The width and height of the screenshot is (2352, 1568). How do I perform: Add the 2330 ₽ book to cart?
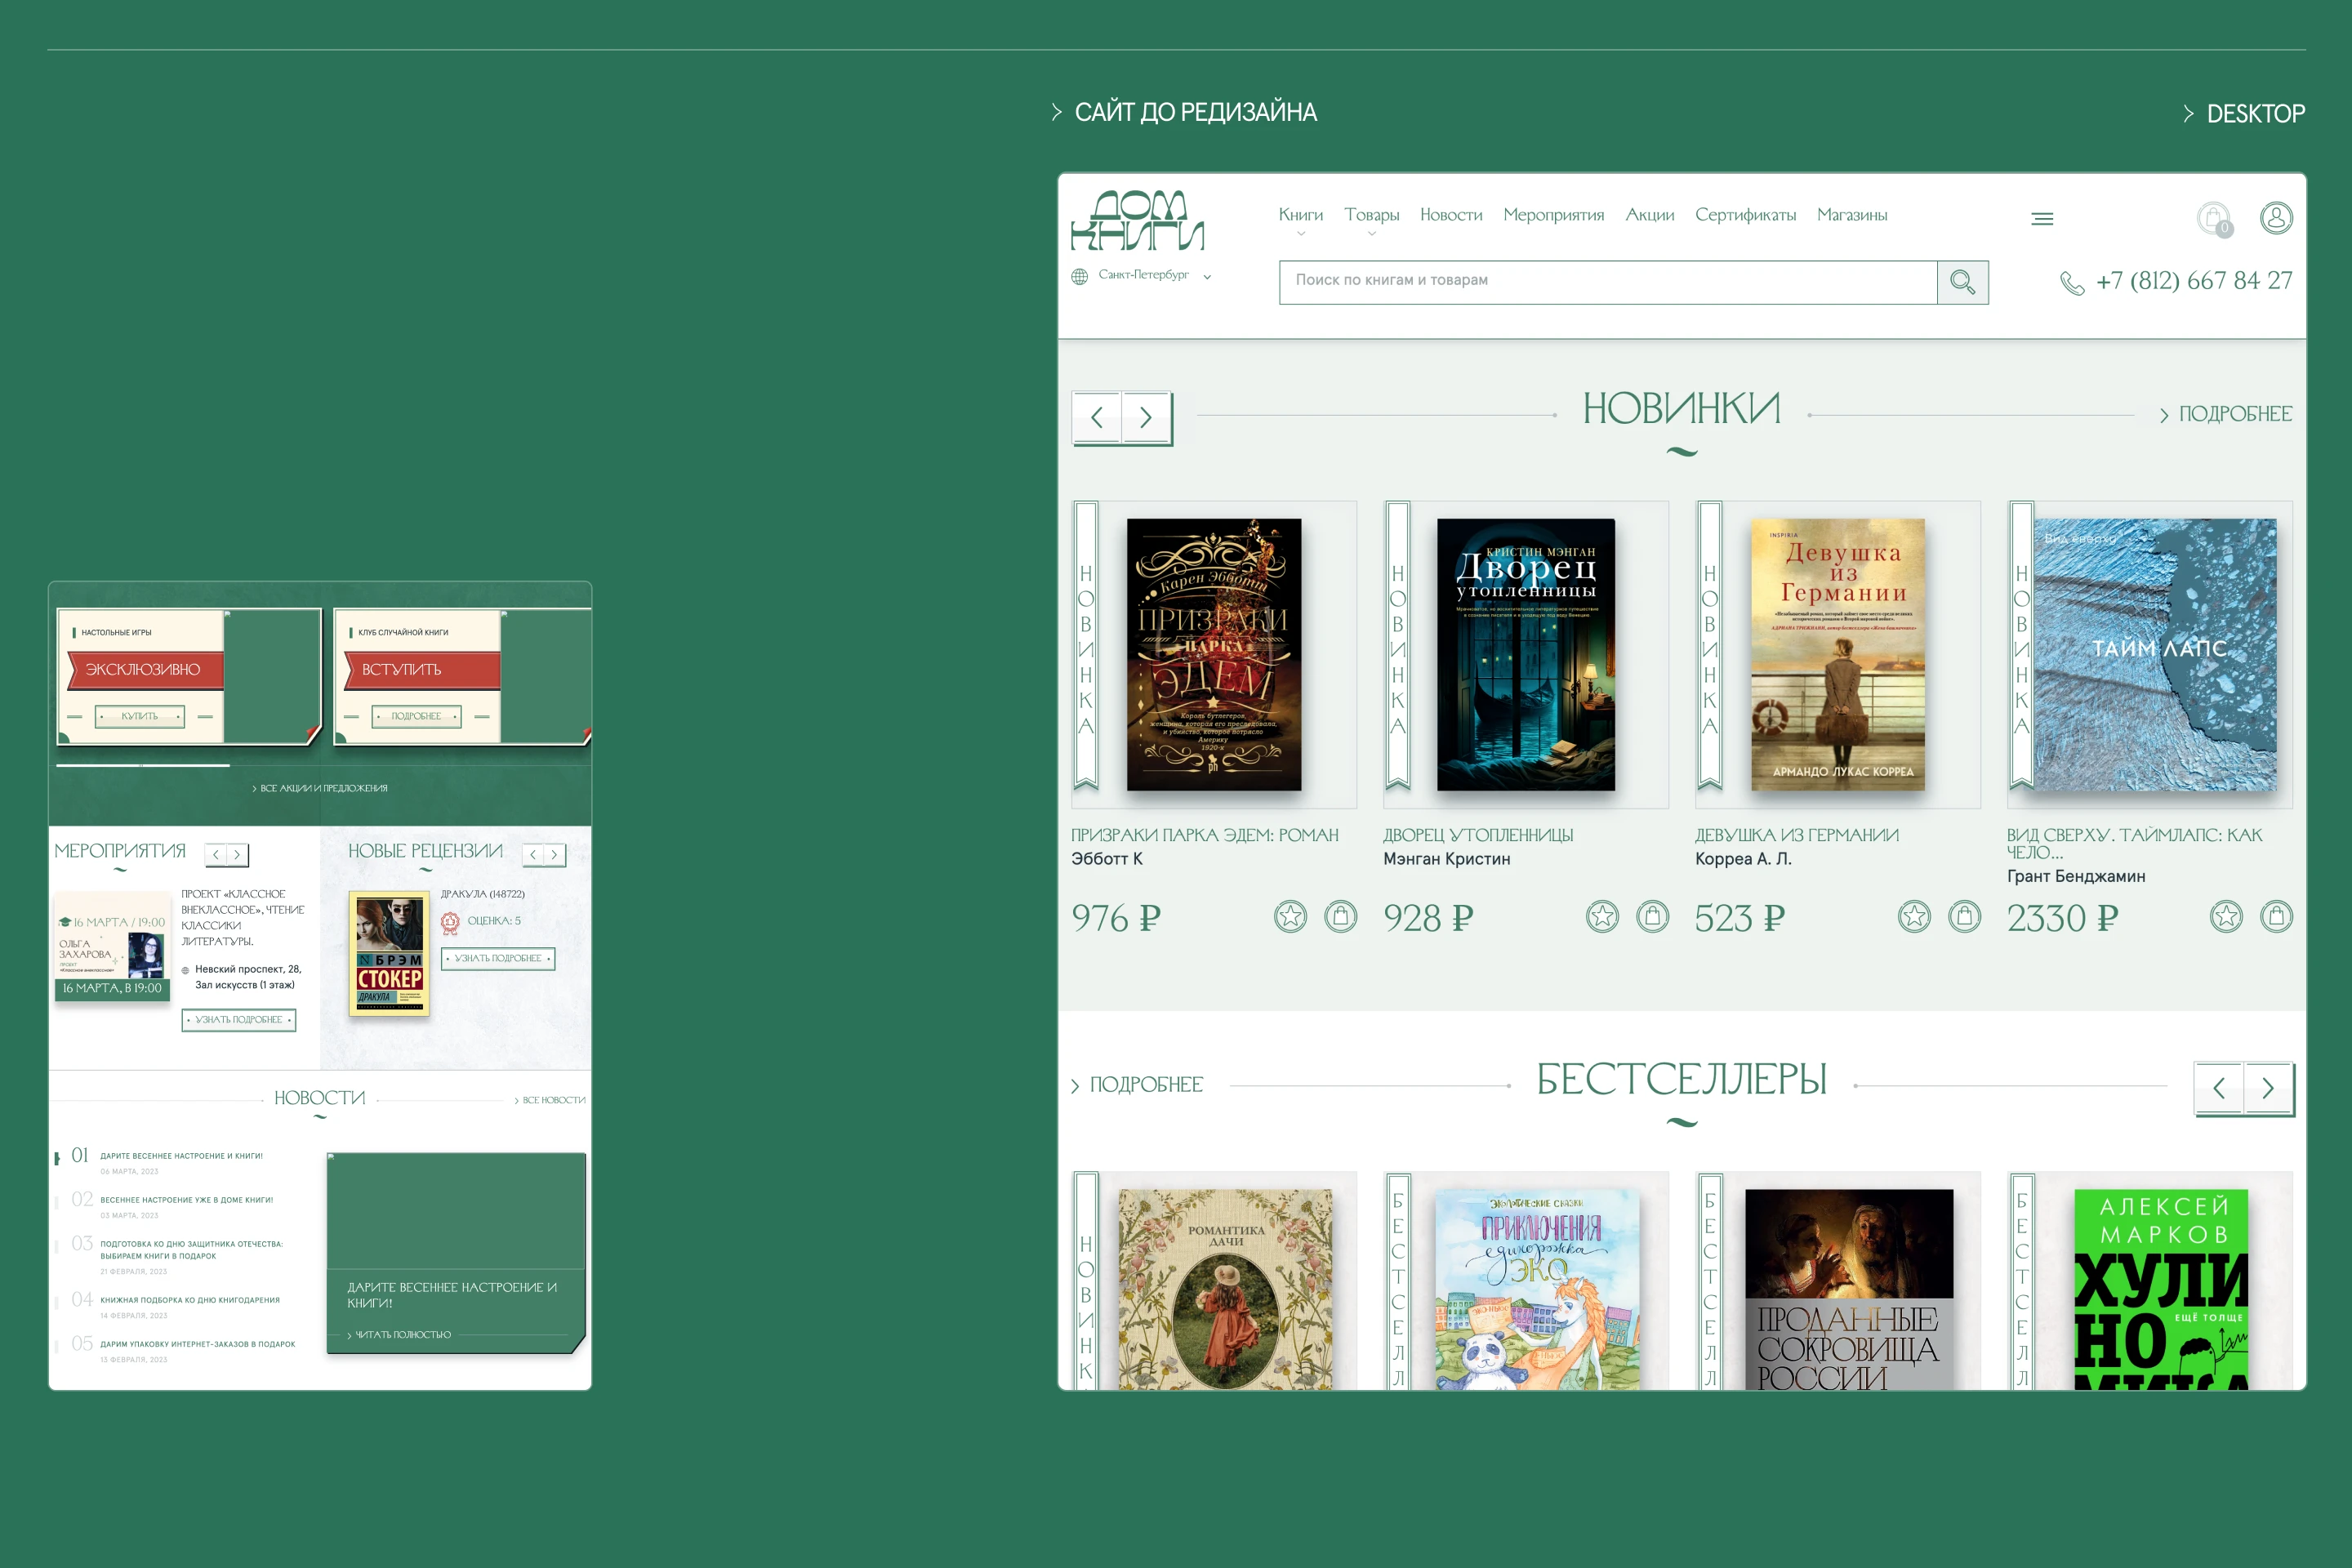coord(2276,916)
